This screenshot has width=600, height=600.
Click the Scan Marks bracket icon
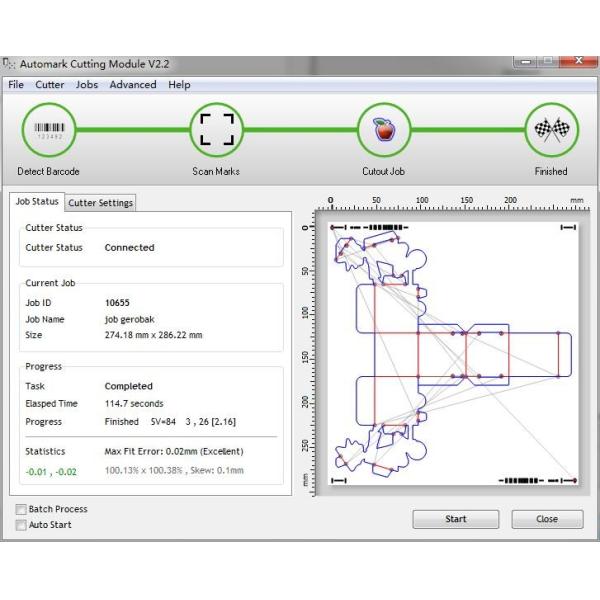(216, 130)
